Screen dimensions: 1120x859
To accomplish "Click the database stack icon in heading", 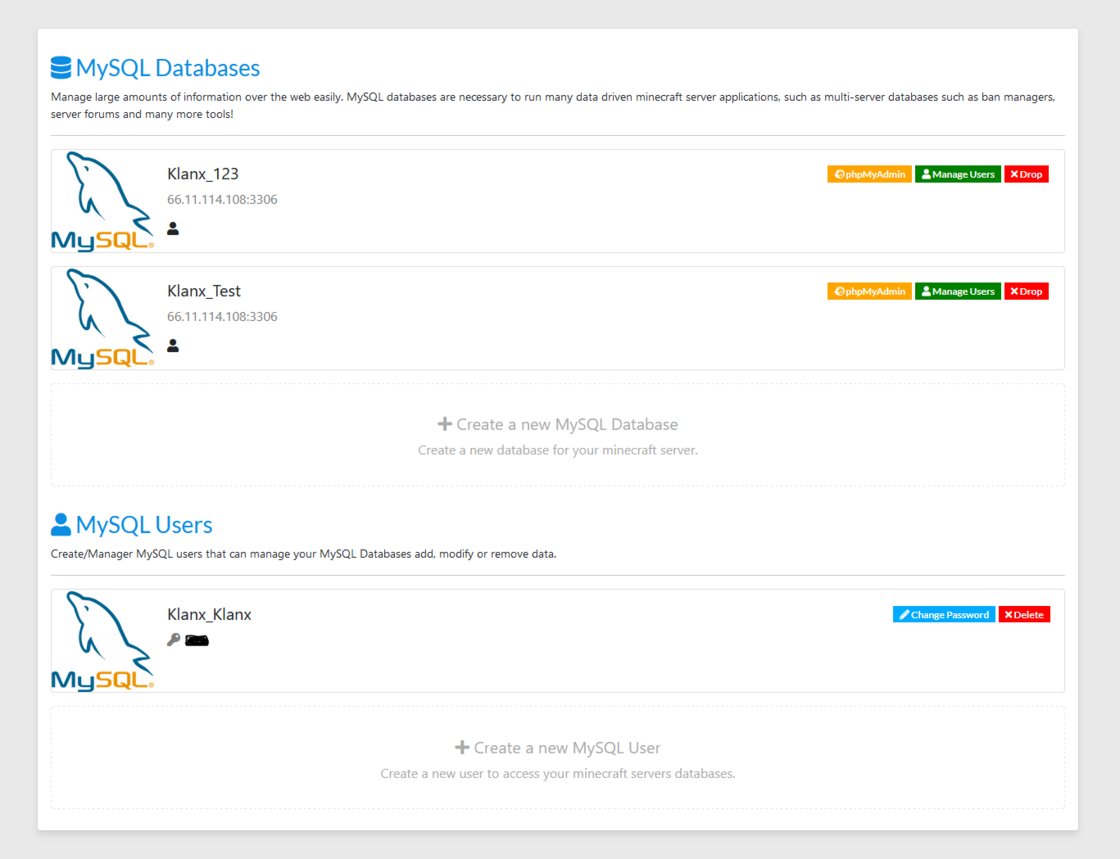I will [x=61, y=68].
